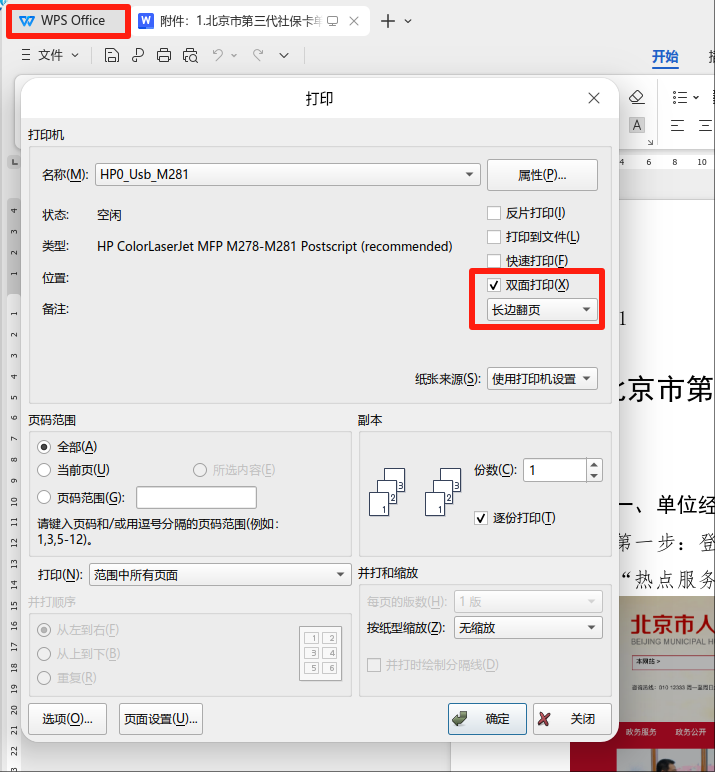This screenshot has height=772, width=715.
Task: Click the ruler tab selector L icon
Action: coord(14,162)
